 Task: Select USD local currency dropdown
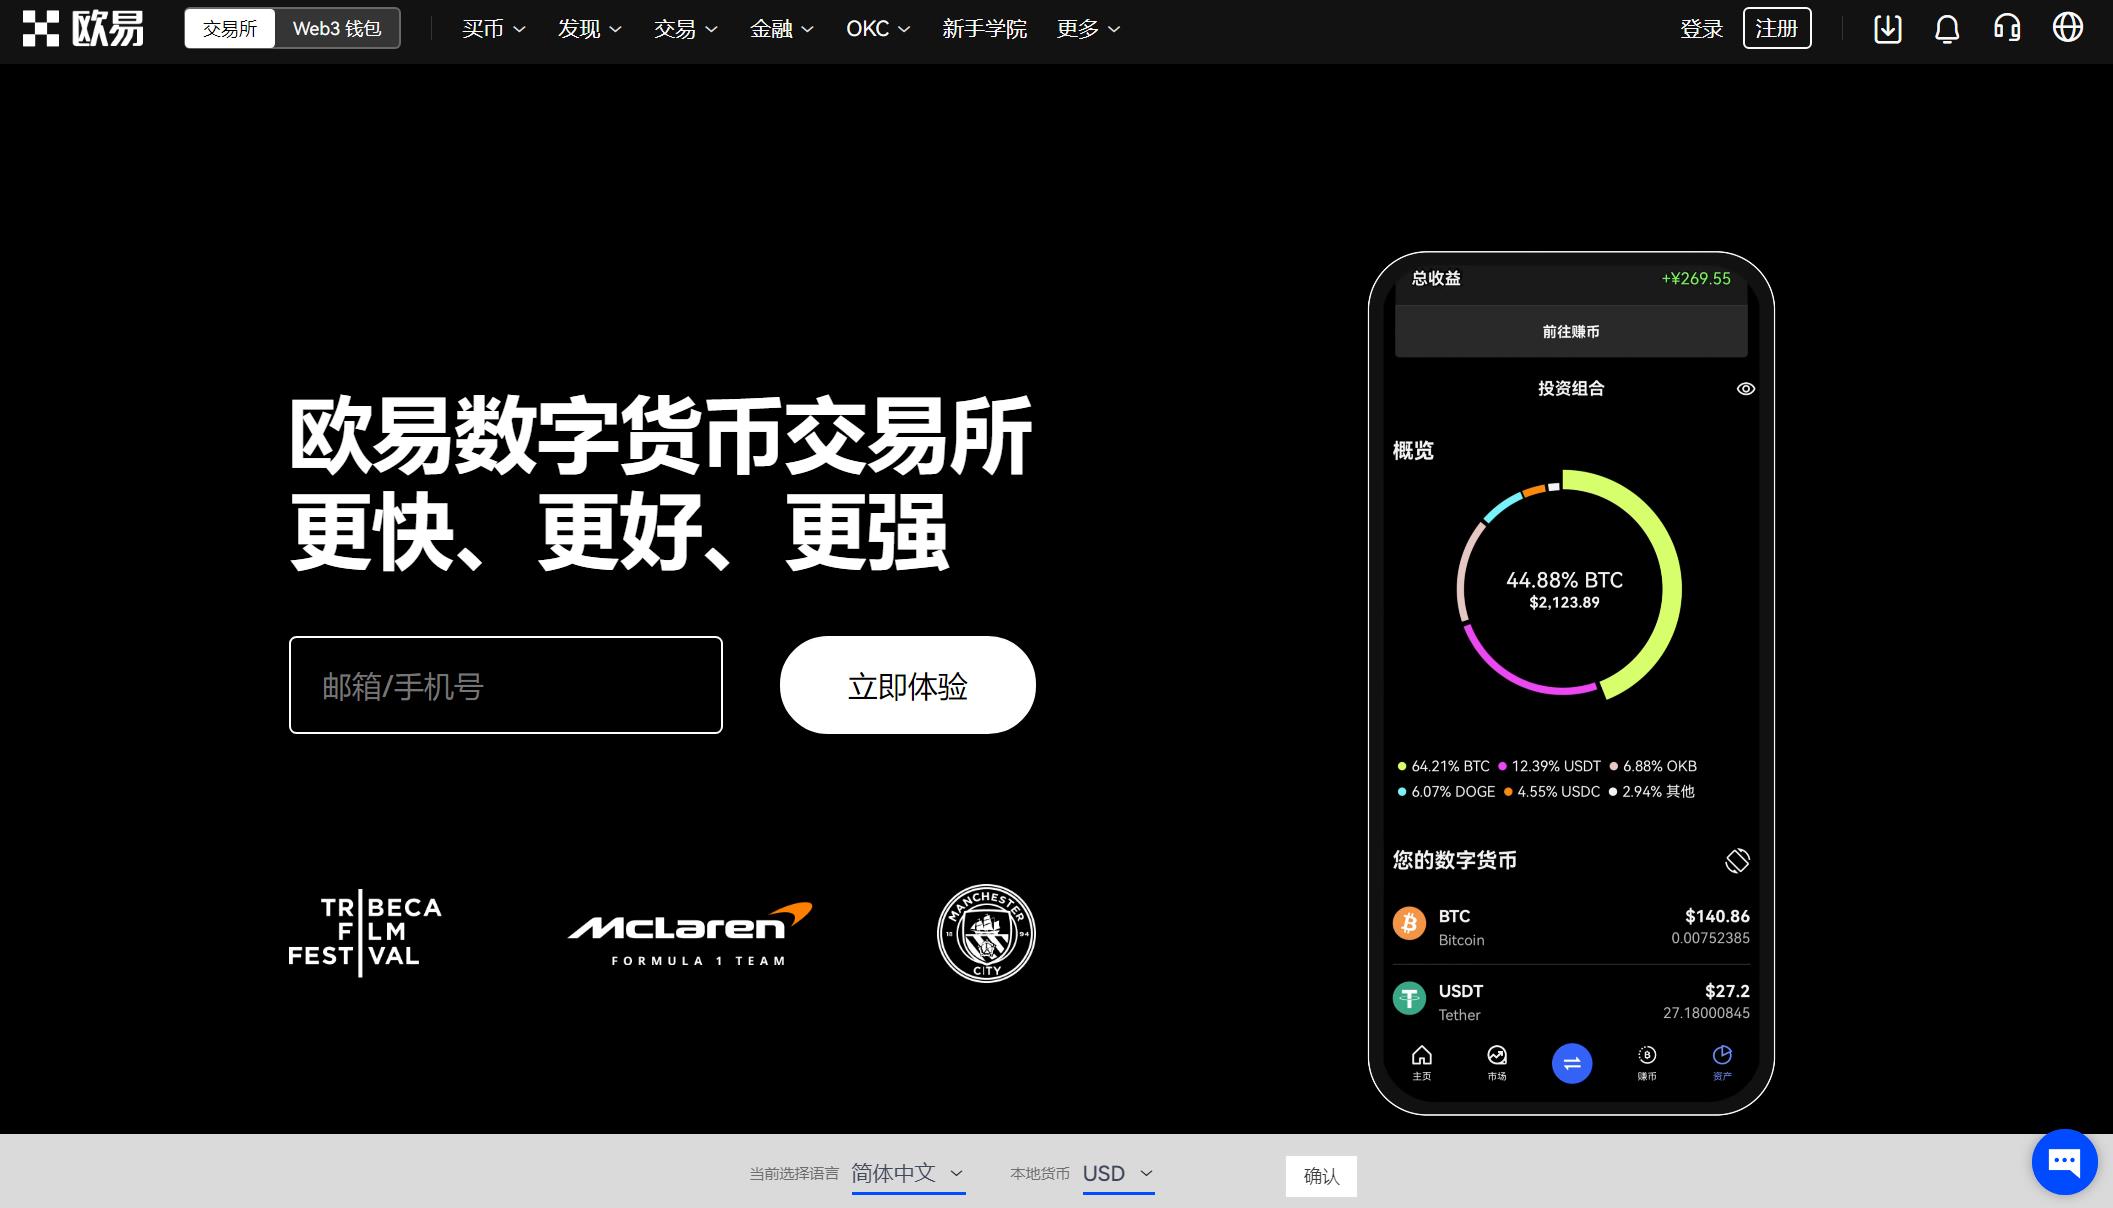(x=1117, y=1175)
